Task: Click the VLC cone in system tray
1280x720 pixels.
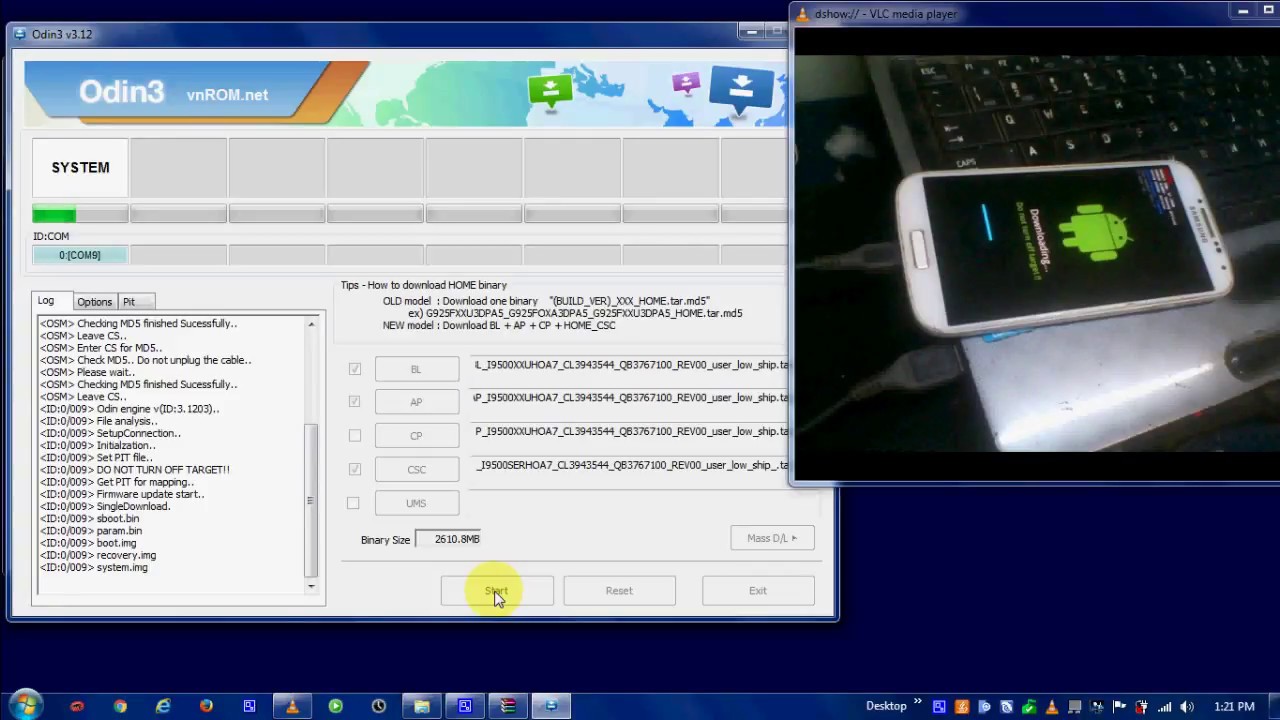Action: [1052, 706]
